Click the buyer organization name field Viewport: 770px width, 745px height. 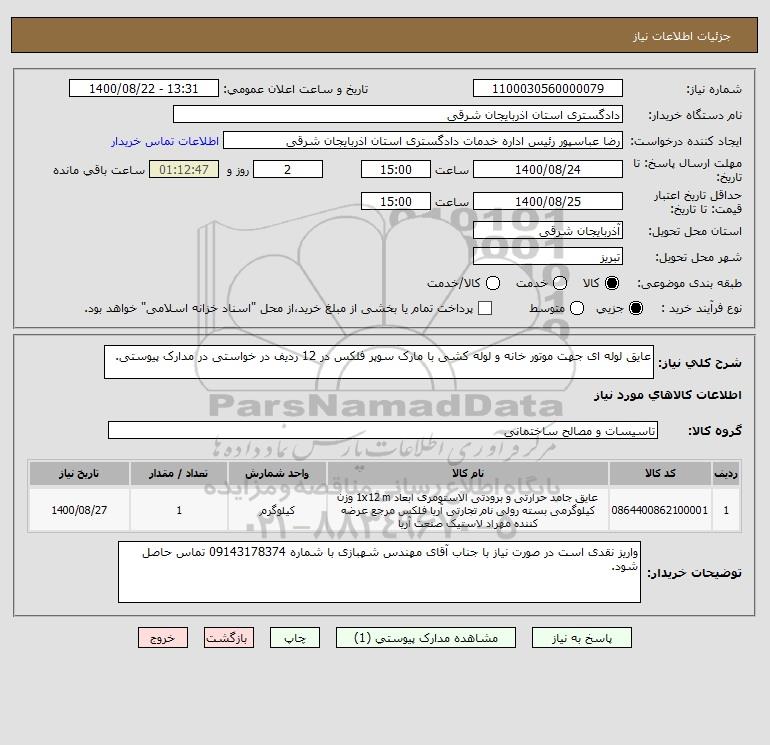398,115
